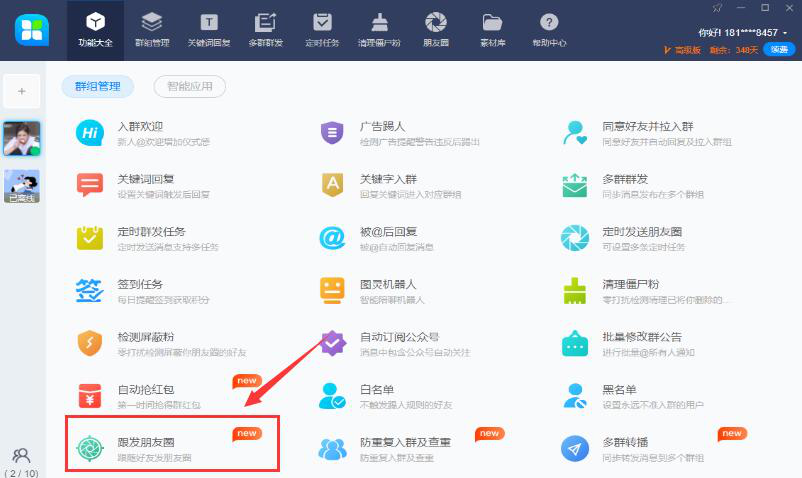Click the 自动订阅公众号 badge icon
The image size is (802, 478).
pyautogui.click(x=333, y=343)
